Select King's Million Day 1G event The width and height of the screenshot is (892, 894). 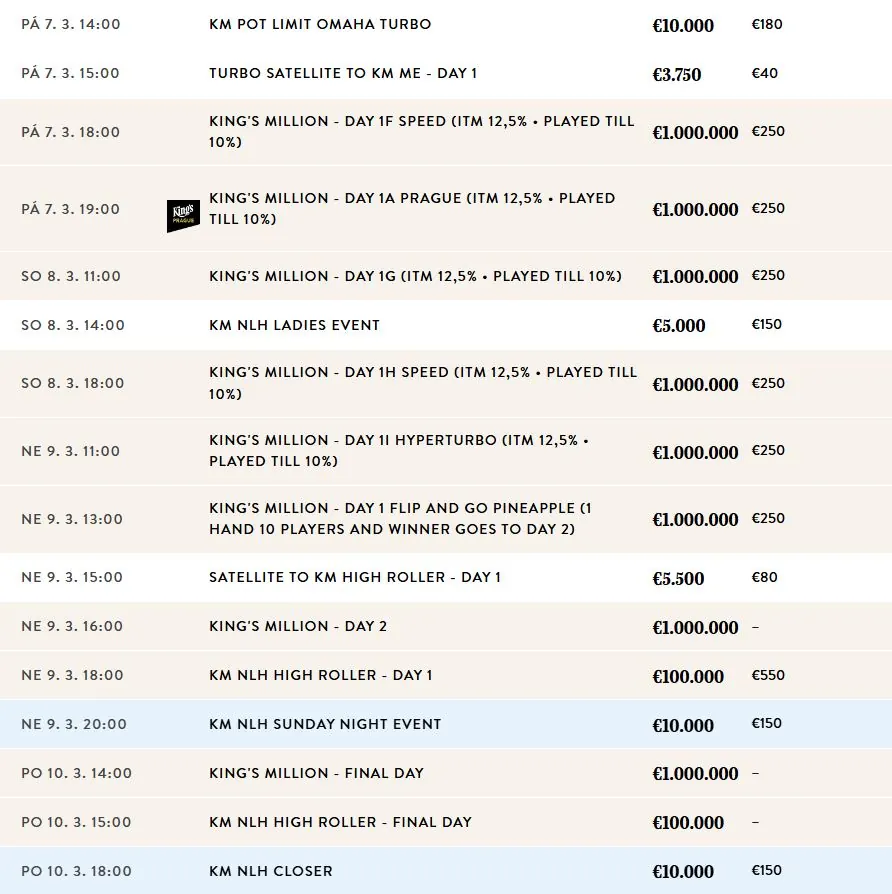pyautogui.click(x=415, y=276)
